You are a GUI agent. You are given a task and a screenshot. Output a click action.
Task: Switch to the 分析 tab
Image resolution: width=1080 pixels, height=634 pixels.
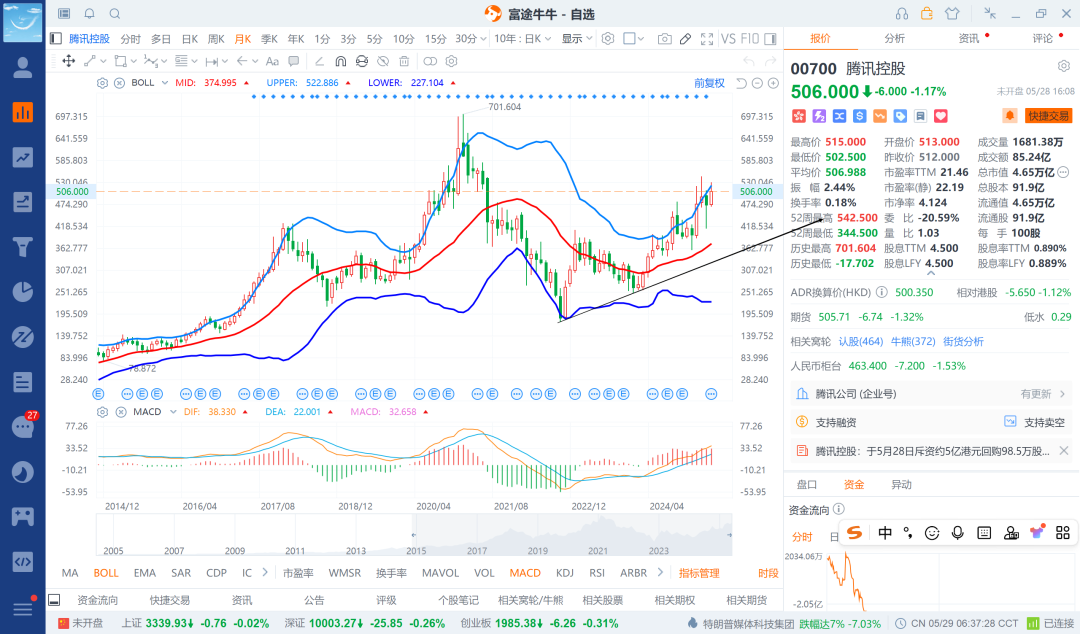(894, 38)
